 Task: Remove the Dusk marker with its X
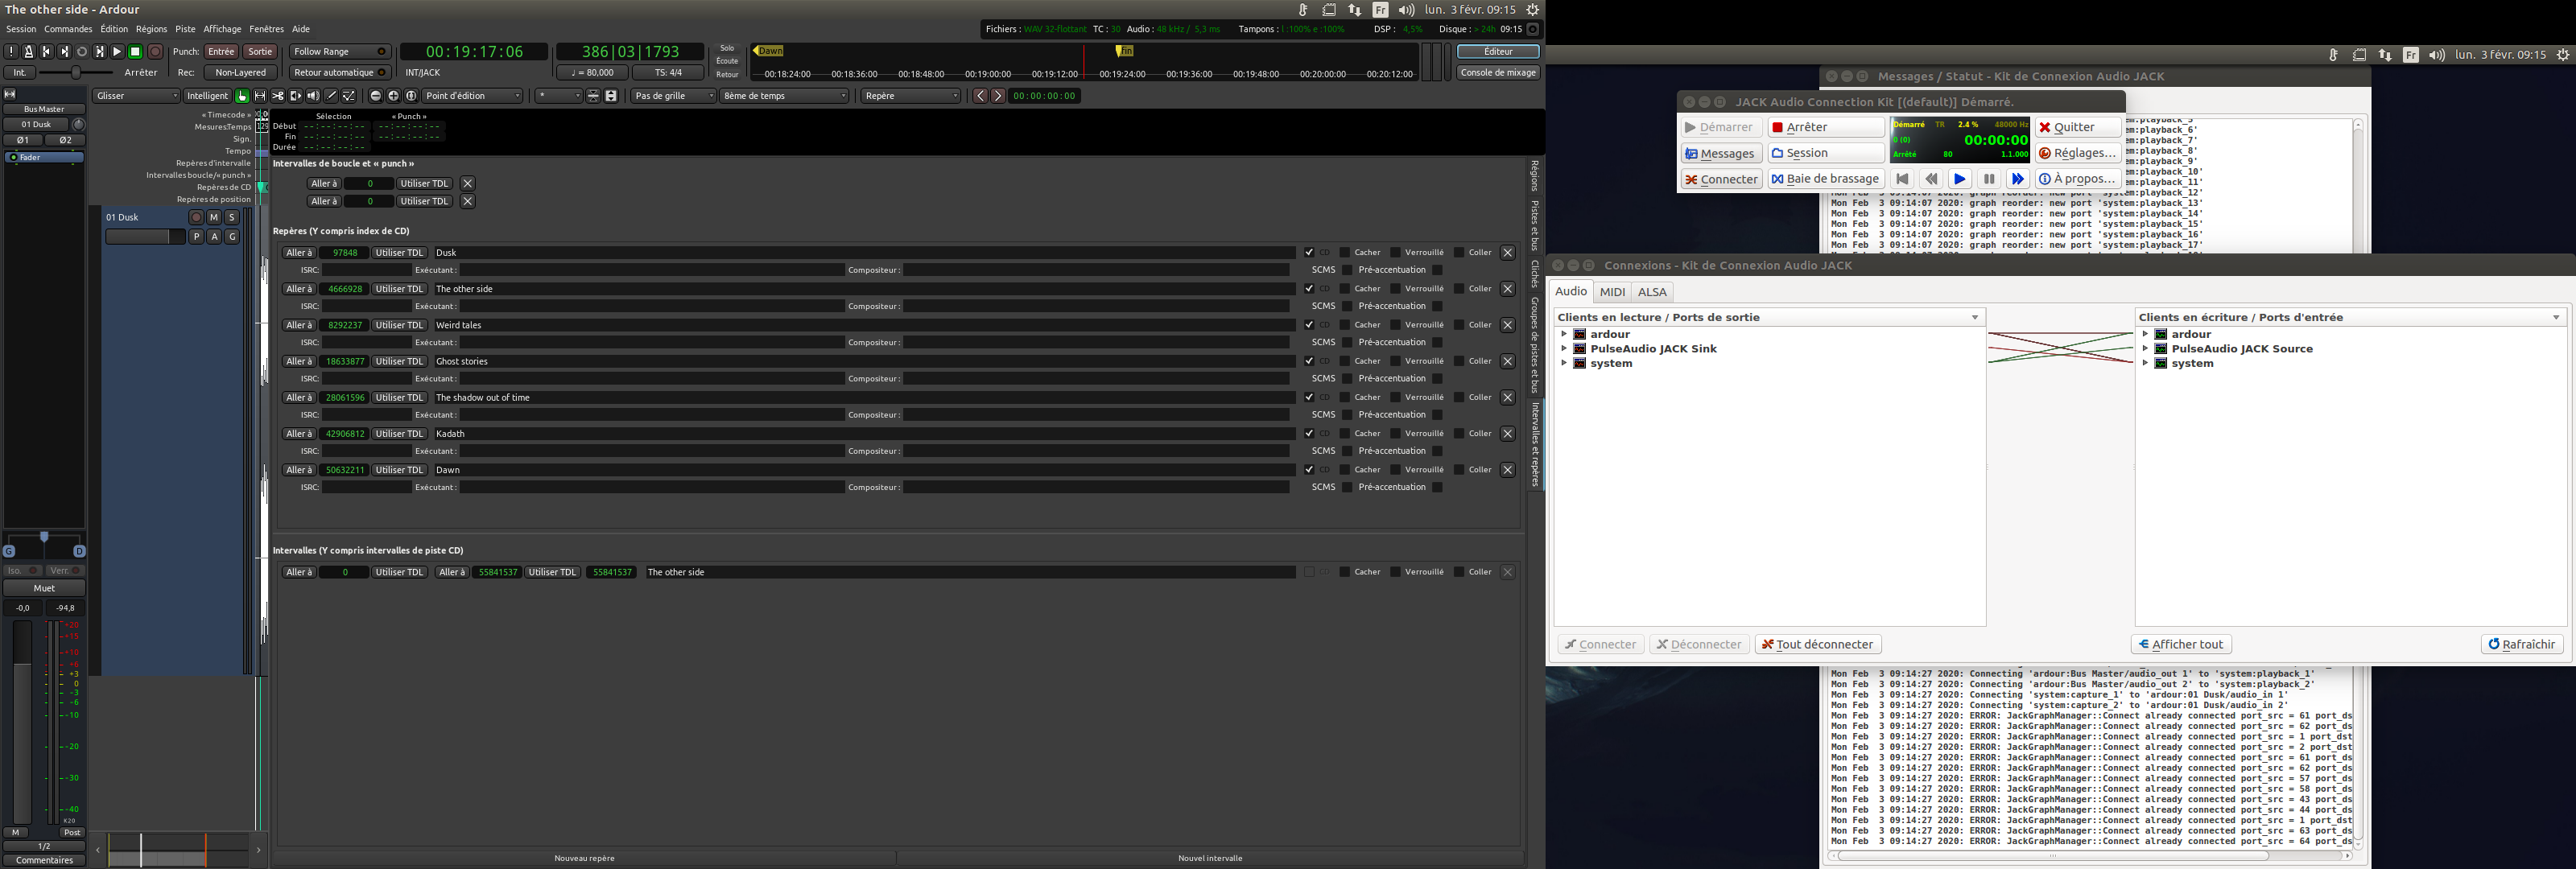(1508, 253)
